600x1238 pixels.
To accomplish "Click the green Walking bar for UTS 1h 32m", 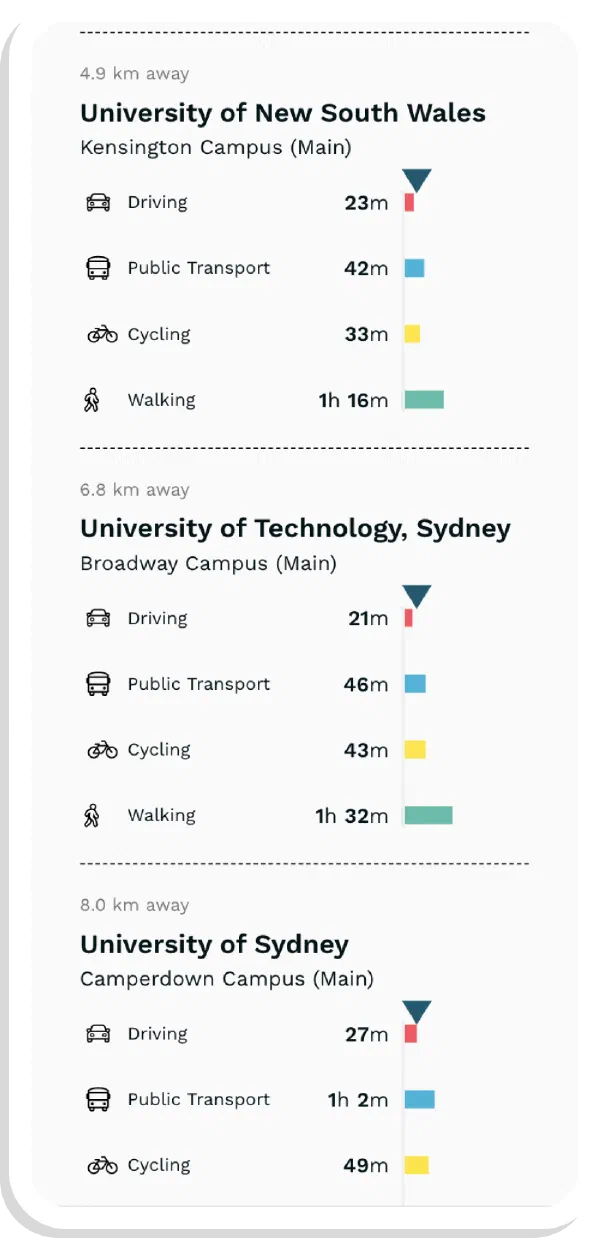I will click(x=428, y=815).
